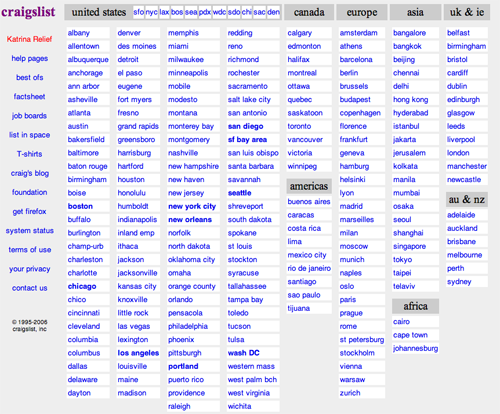Select the nyc shortcut in header
This screenshot has height=414, width=500.
coord(151,12)
